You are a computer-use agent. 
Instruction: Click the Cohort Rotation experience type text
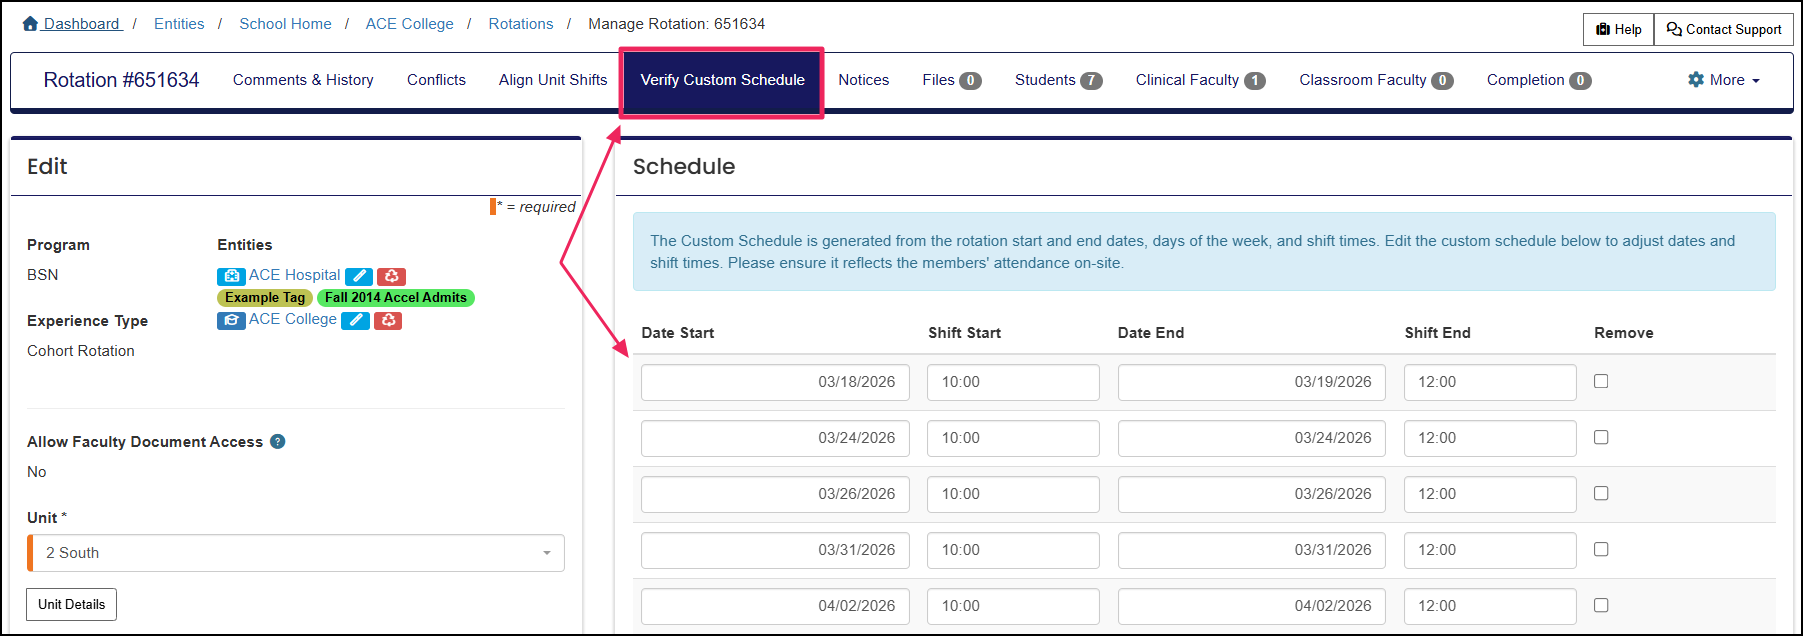click(81, 351)
